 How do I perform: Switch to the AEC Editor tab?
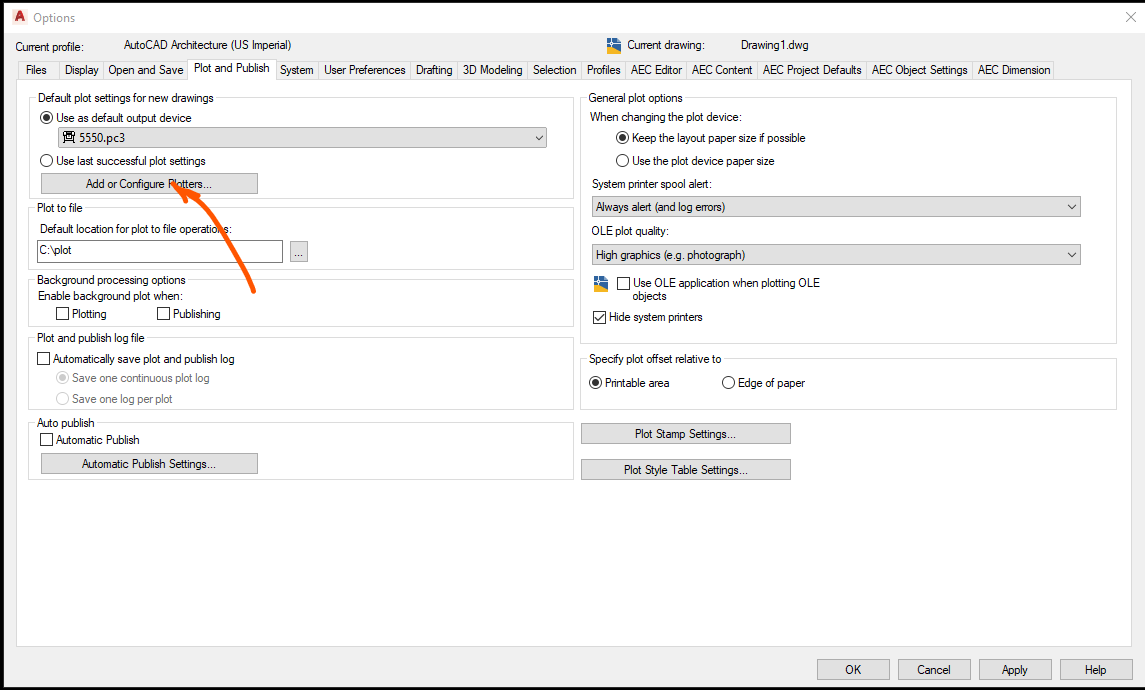(x=655, y=70)
